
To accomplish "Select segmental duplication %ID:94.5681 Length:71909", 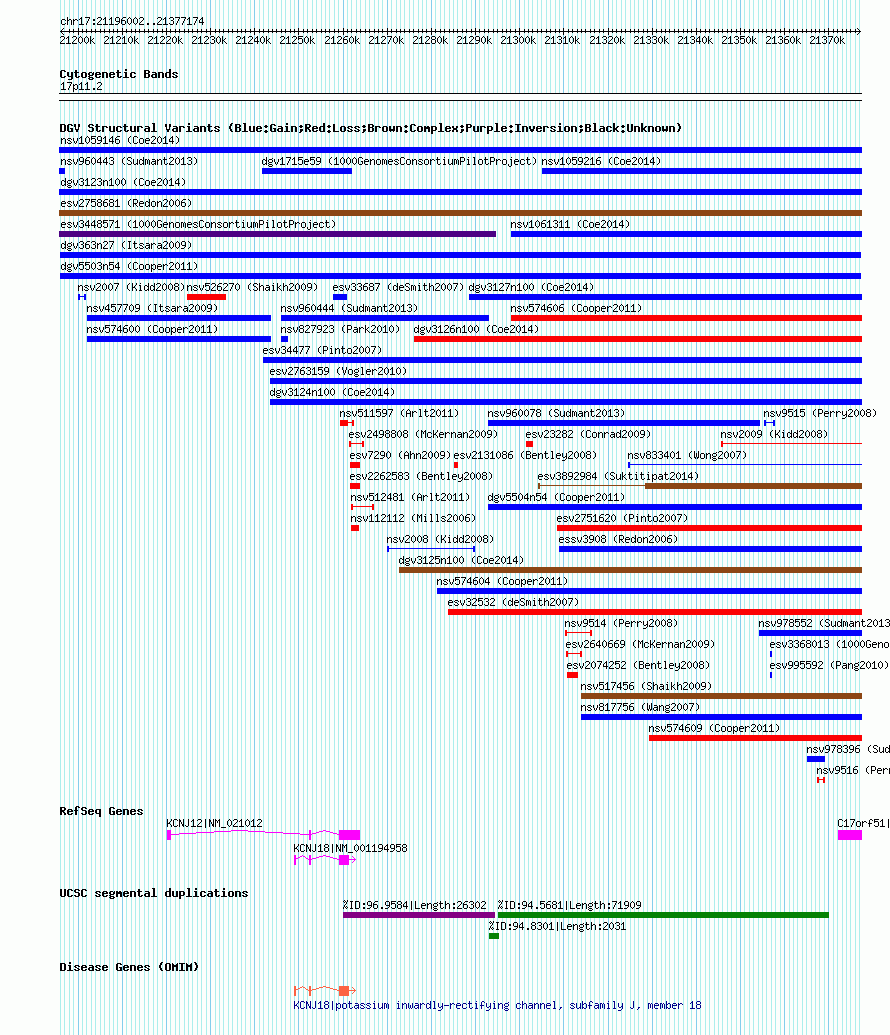I will coord(663,915).
